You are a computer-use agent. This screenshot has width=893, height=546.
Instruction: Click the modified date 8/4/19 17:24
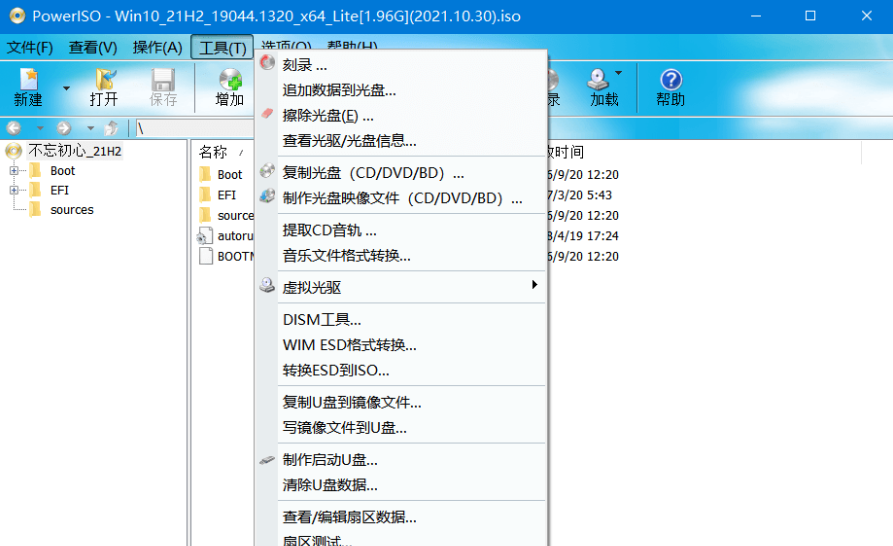(583, 236)
